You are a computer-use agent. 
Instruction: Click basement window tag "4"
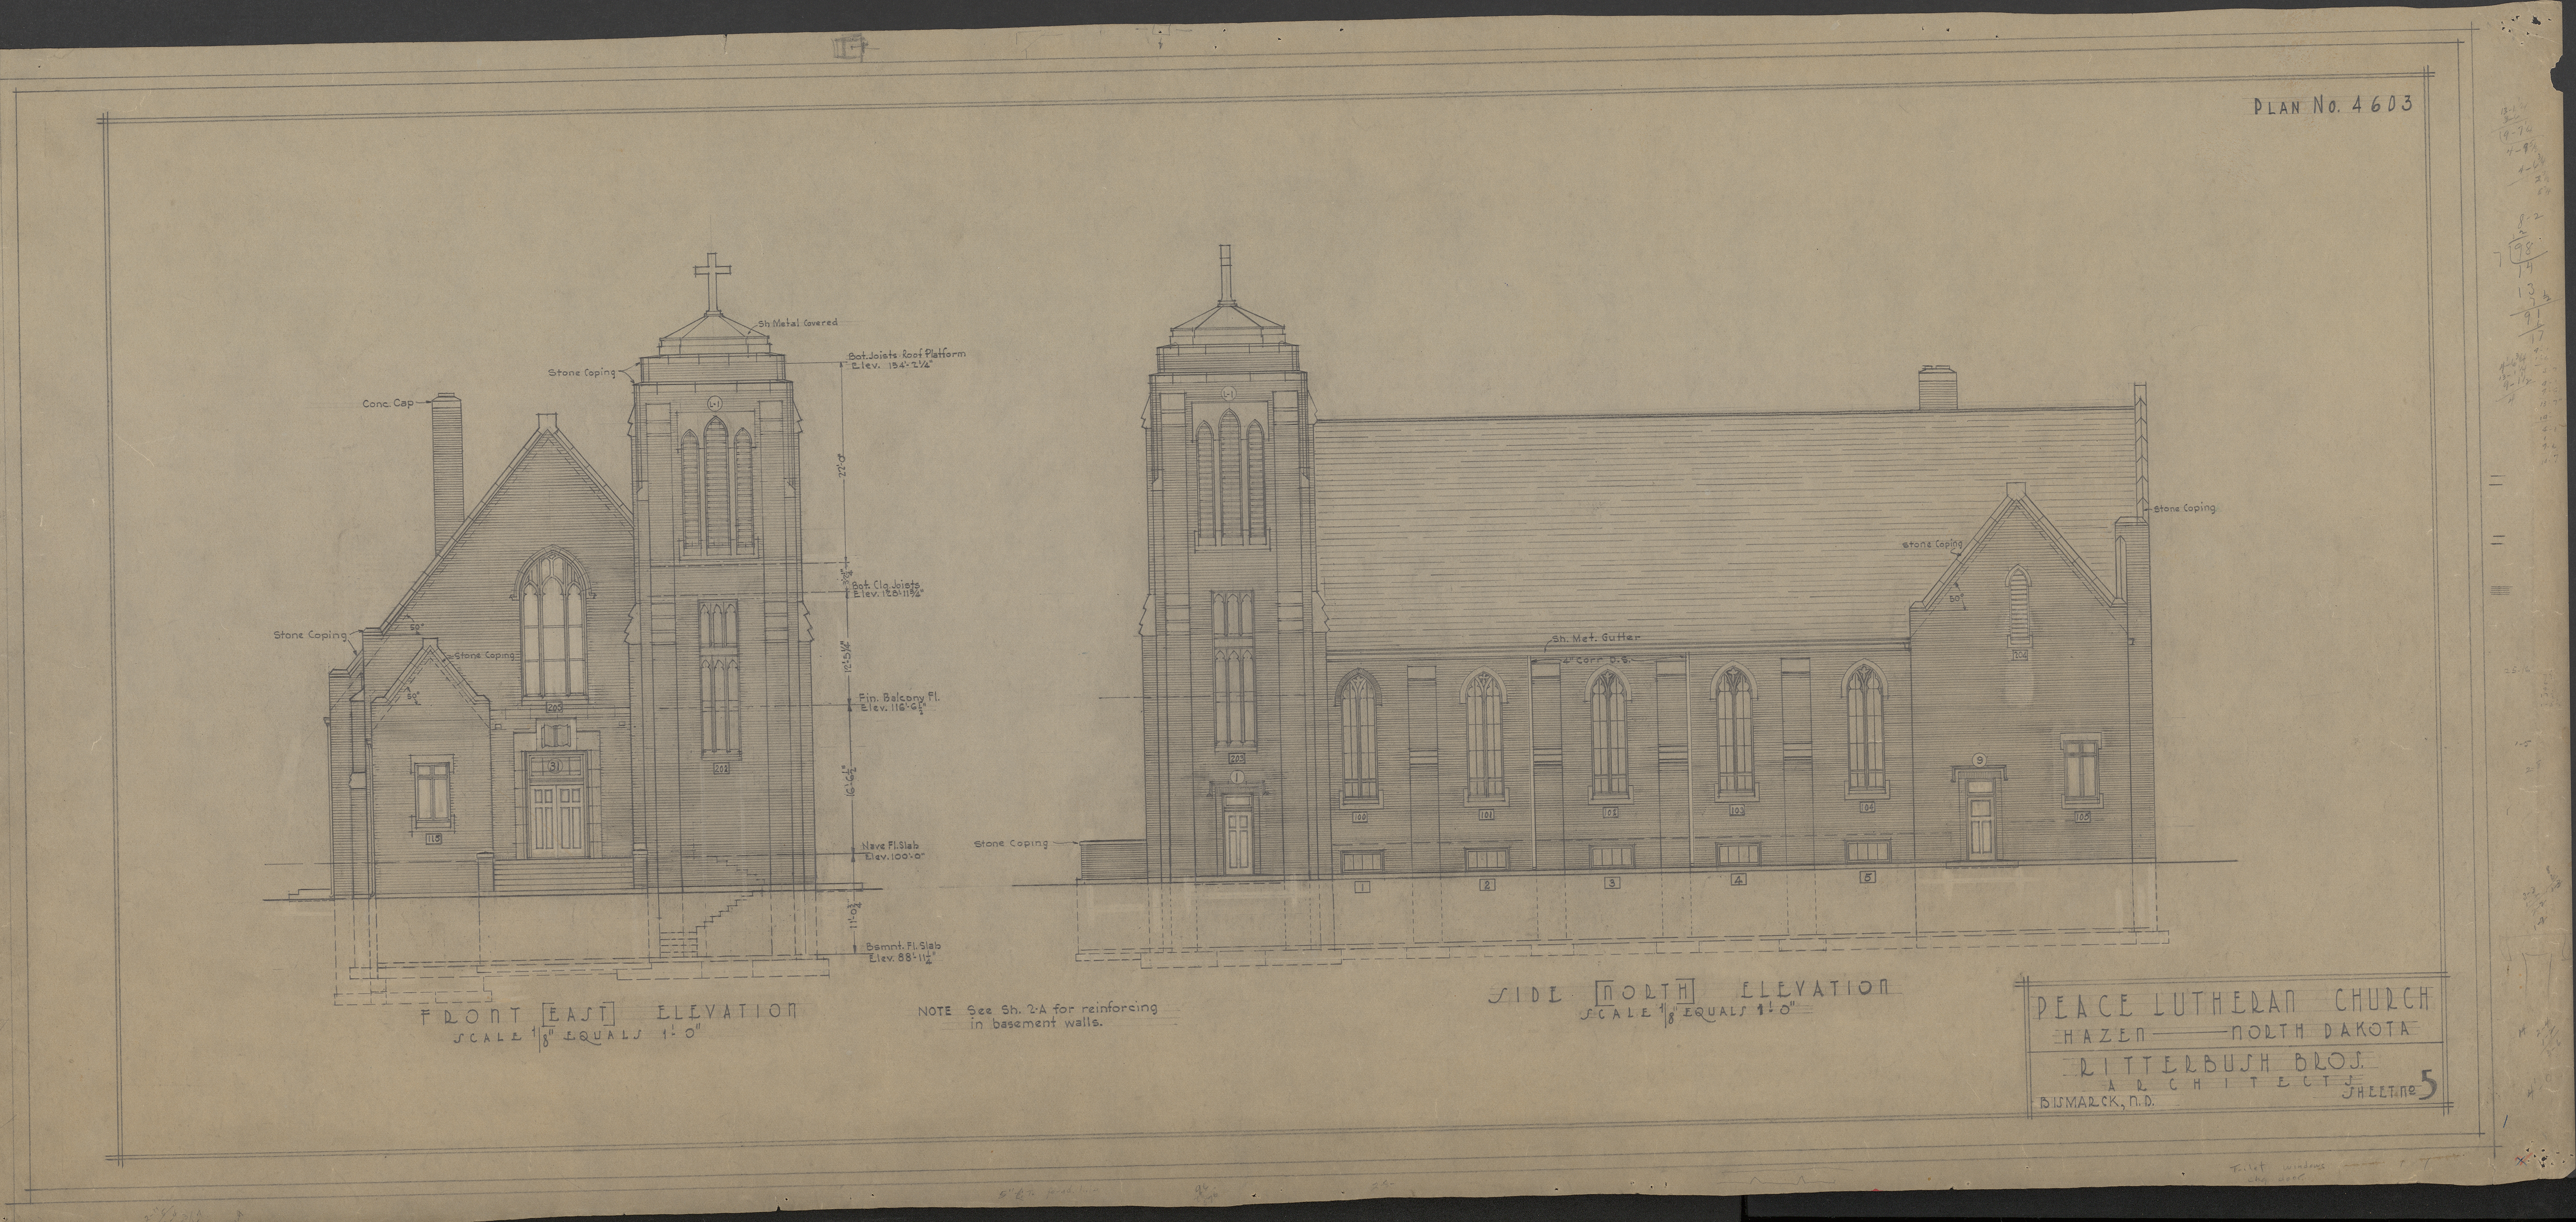[x=1738, y=880]
